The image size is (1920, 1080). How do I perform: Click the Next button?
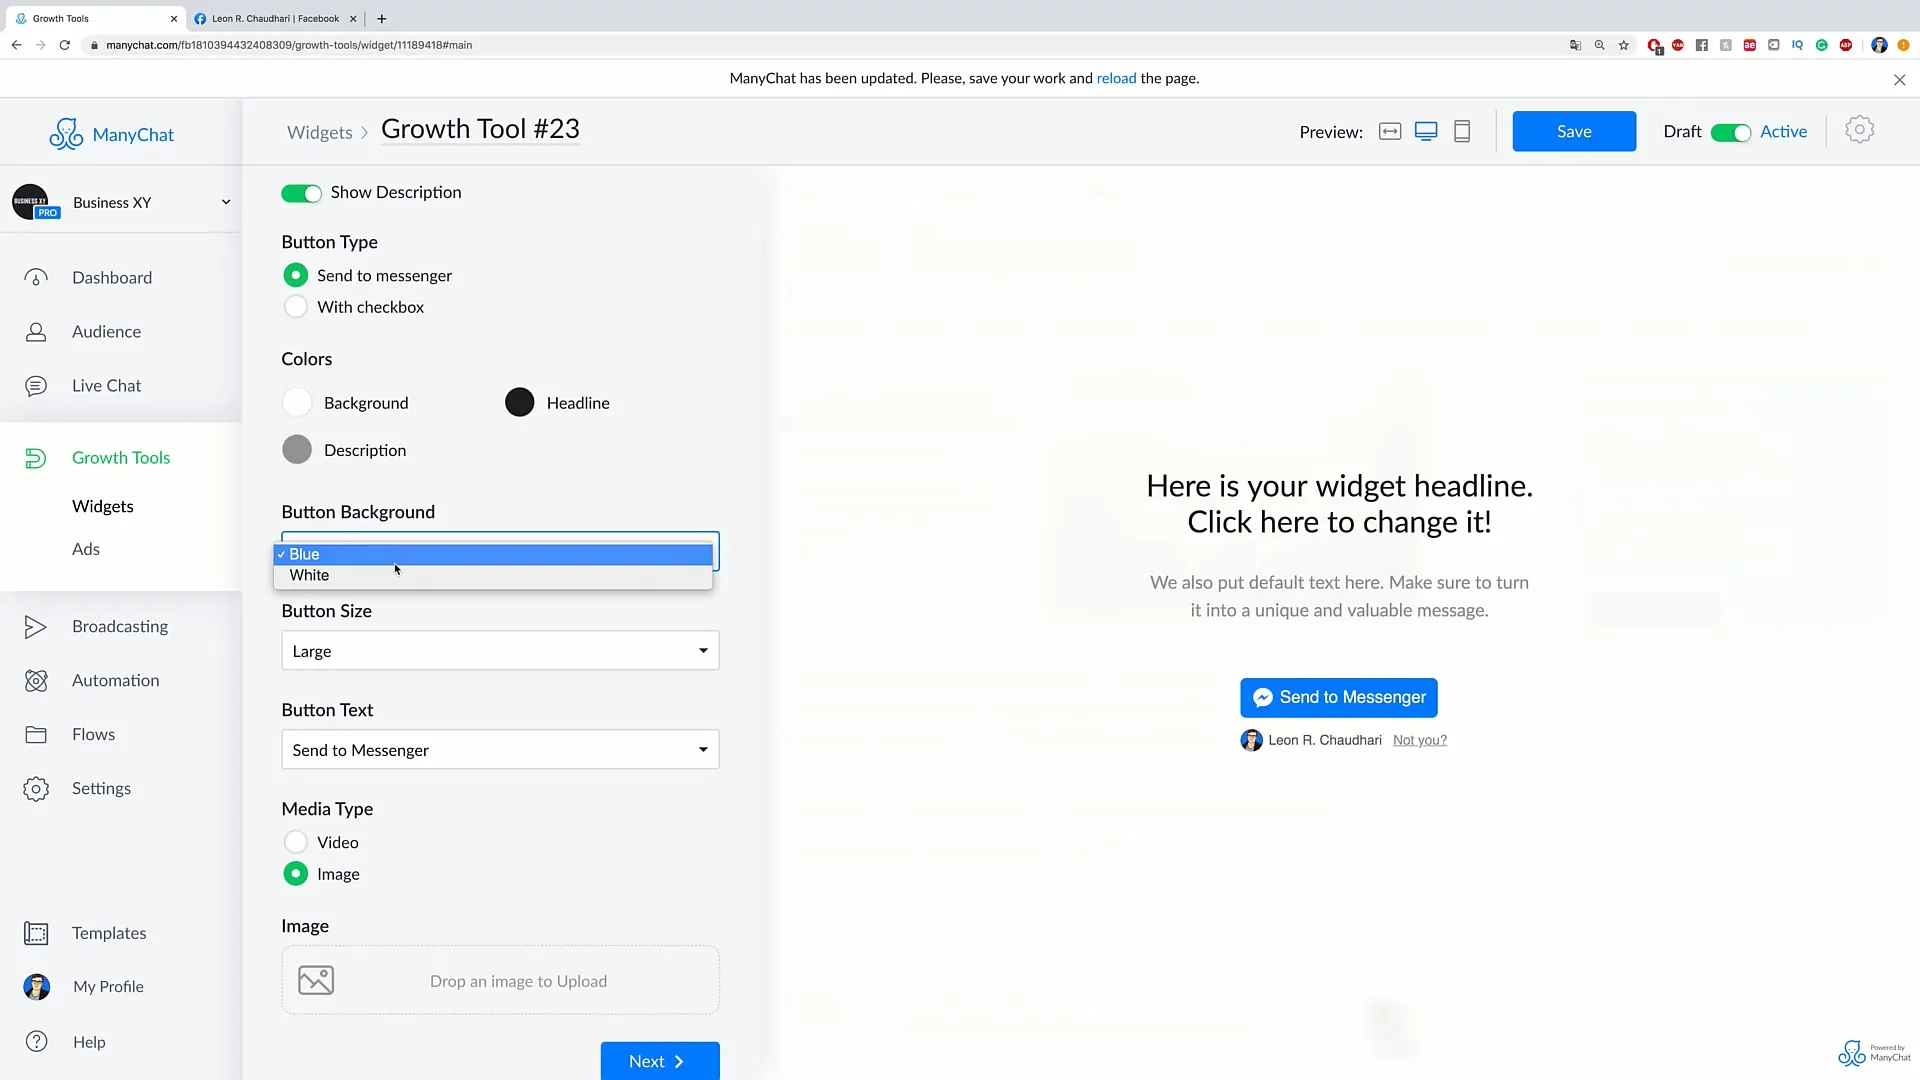[660, 1061]
